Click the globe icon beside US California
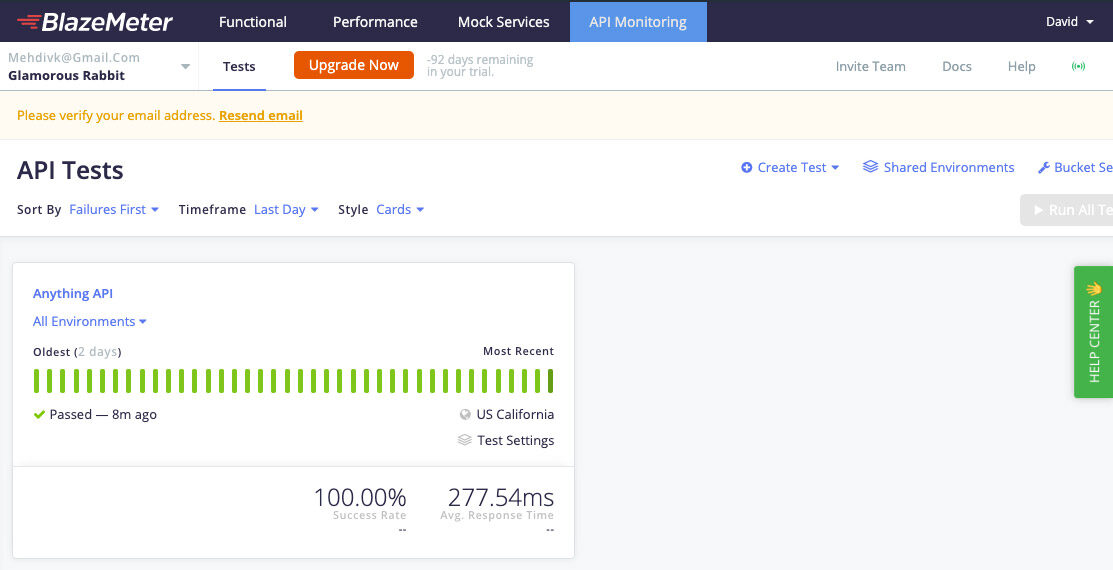1113x570 pixels. [x=465, y=414]
